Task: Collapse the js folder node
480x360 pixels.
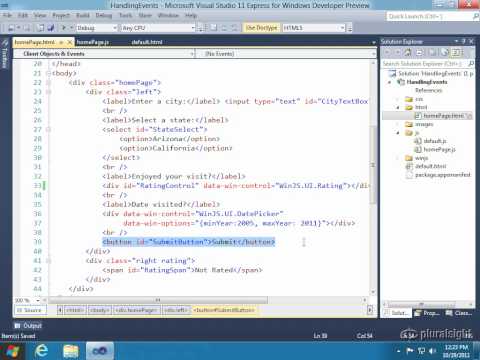Action: coord(398,133)
